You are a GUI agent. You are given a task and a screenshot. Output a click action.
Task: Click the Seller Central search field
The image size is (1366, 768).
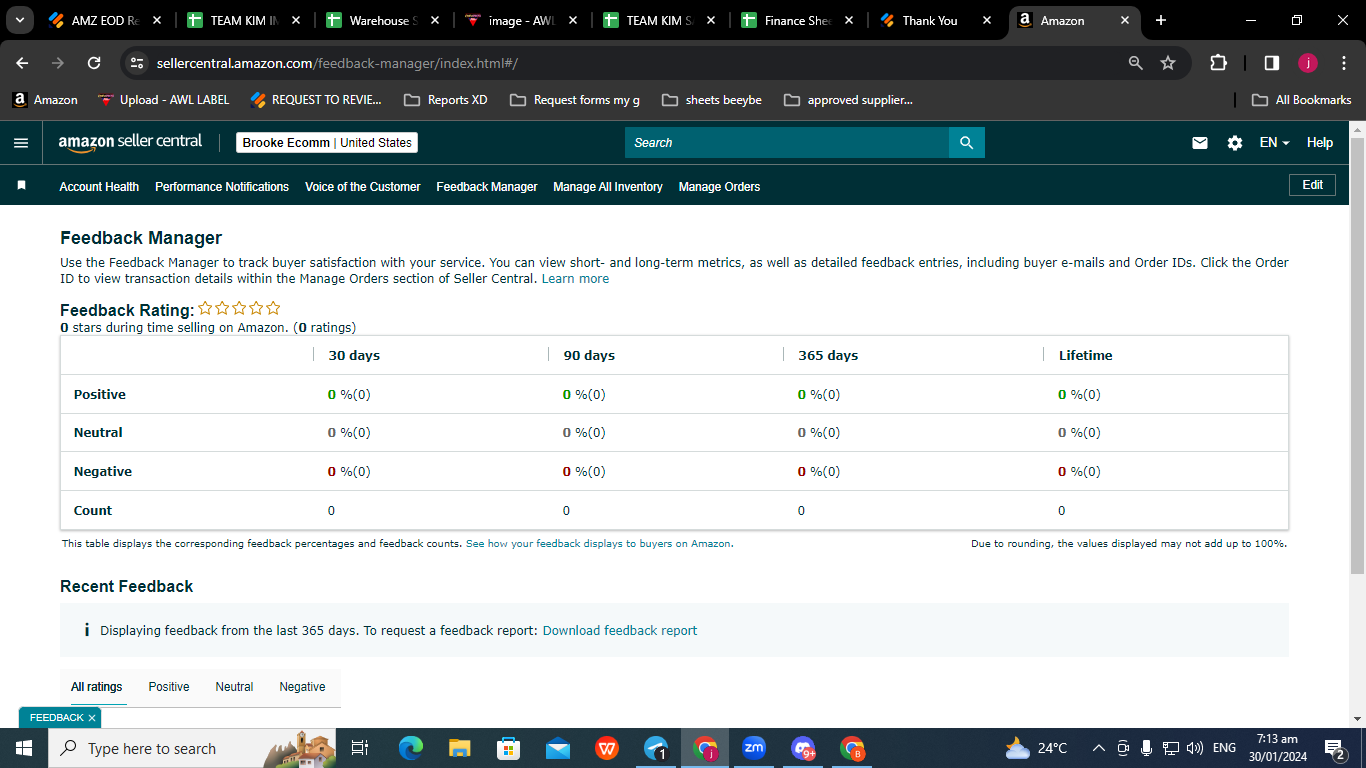[787, 143]
